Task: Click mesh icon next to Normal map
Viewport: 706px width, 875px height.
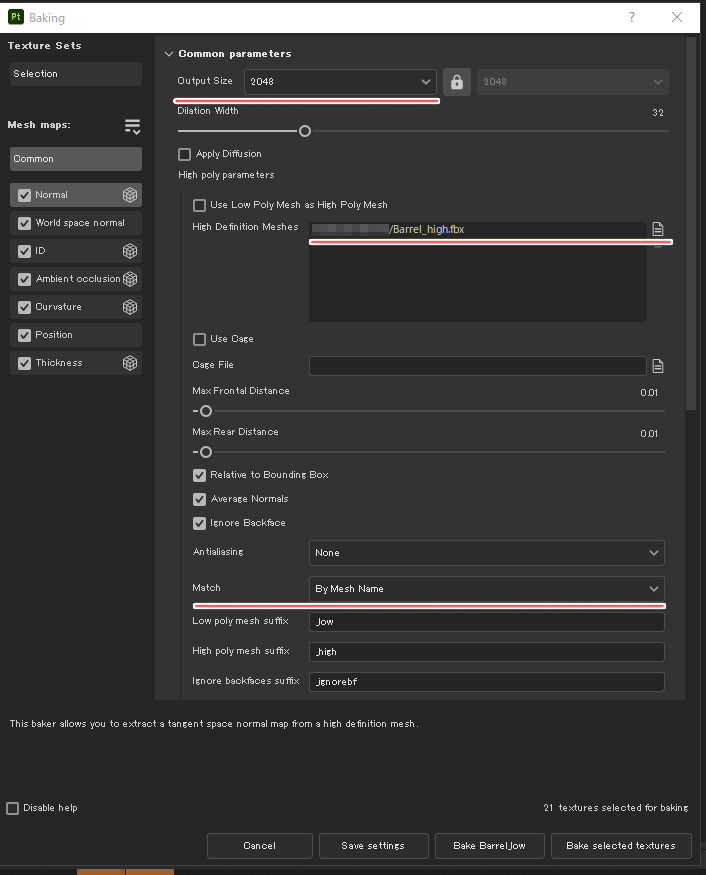Action: pyautogui.click(x=129, y=195)
